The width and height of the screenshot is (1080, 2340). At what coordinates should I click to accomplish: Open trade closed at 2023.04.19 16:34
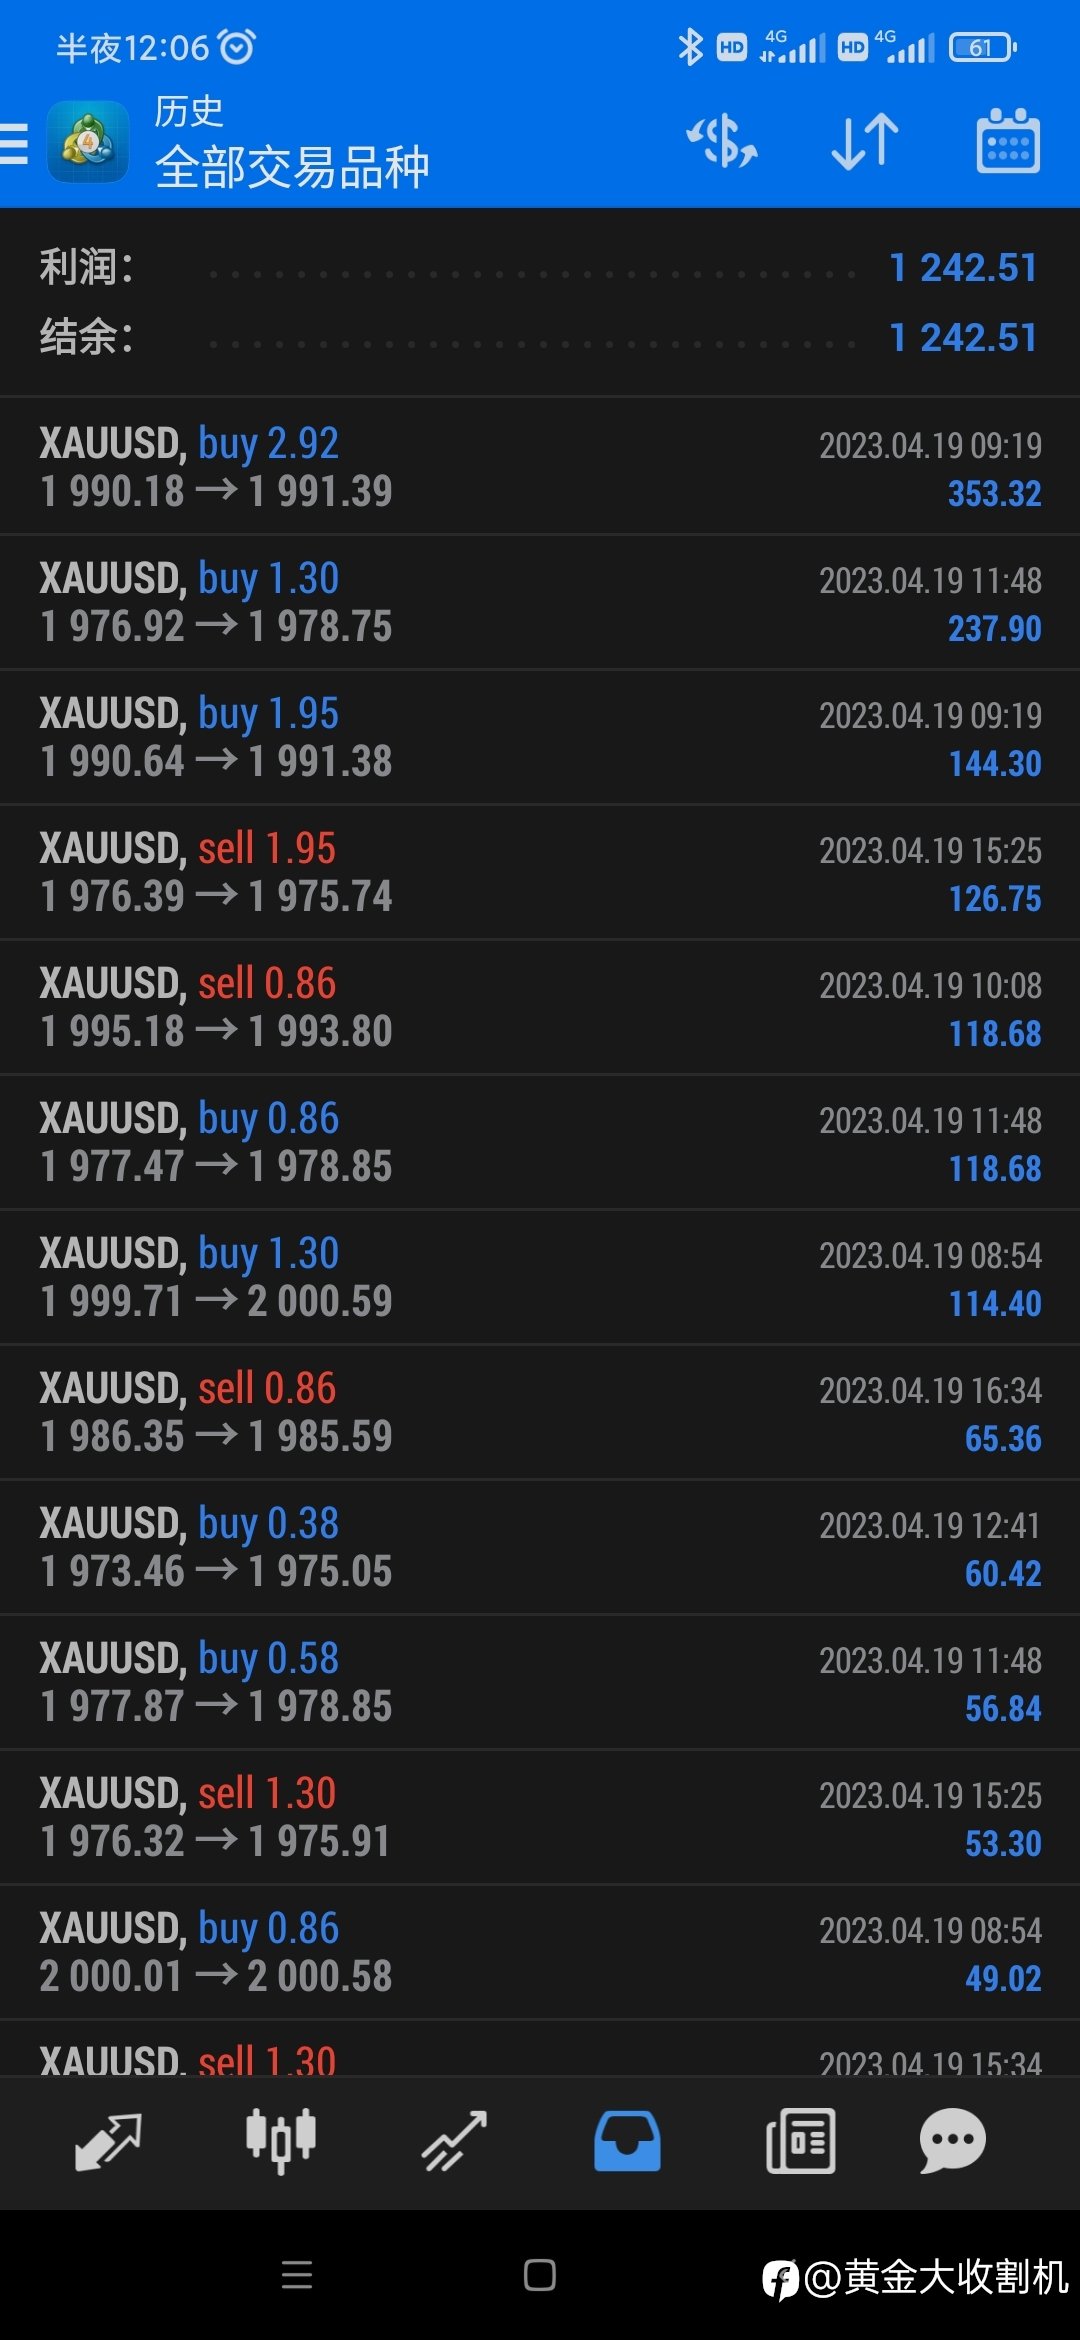[540, 1411]
